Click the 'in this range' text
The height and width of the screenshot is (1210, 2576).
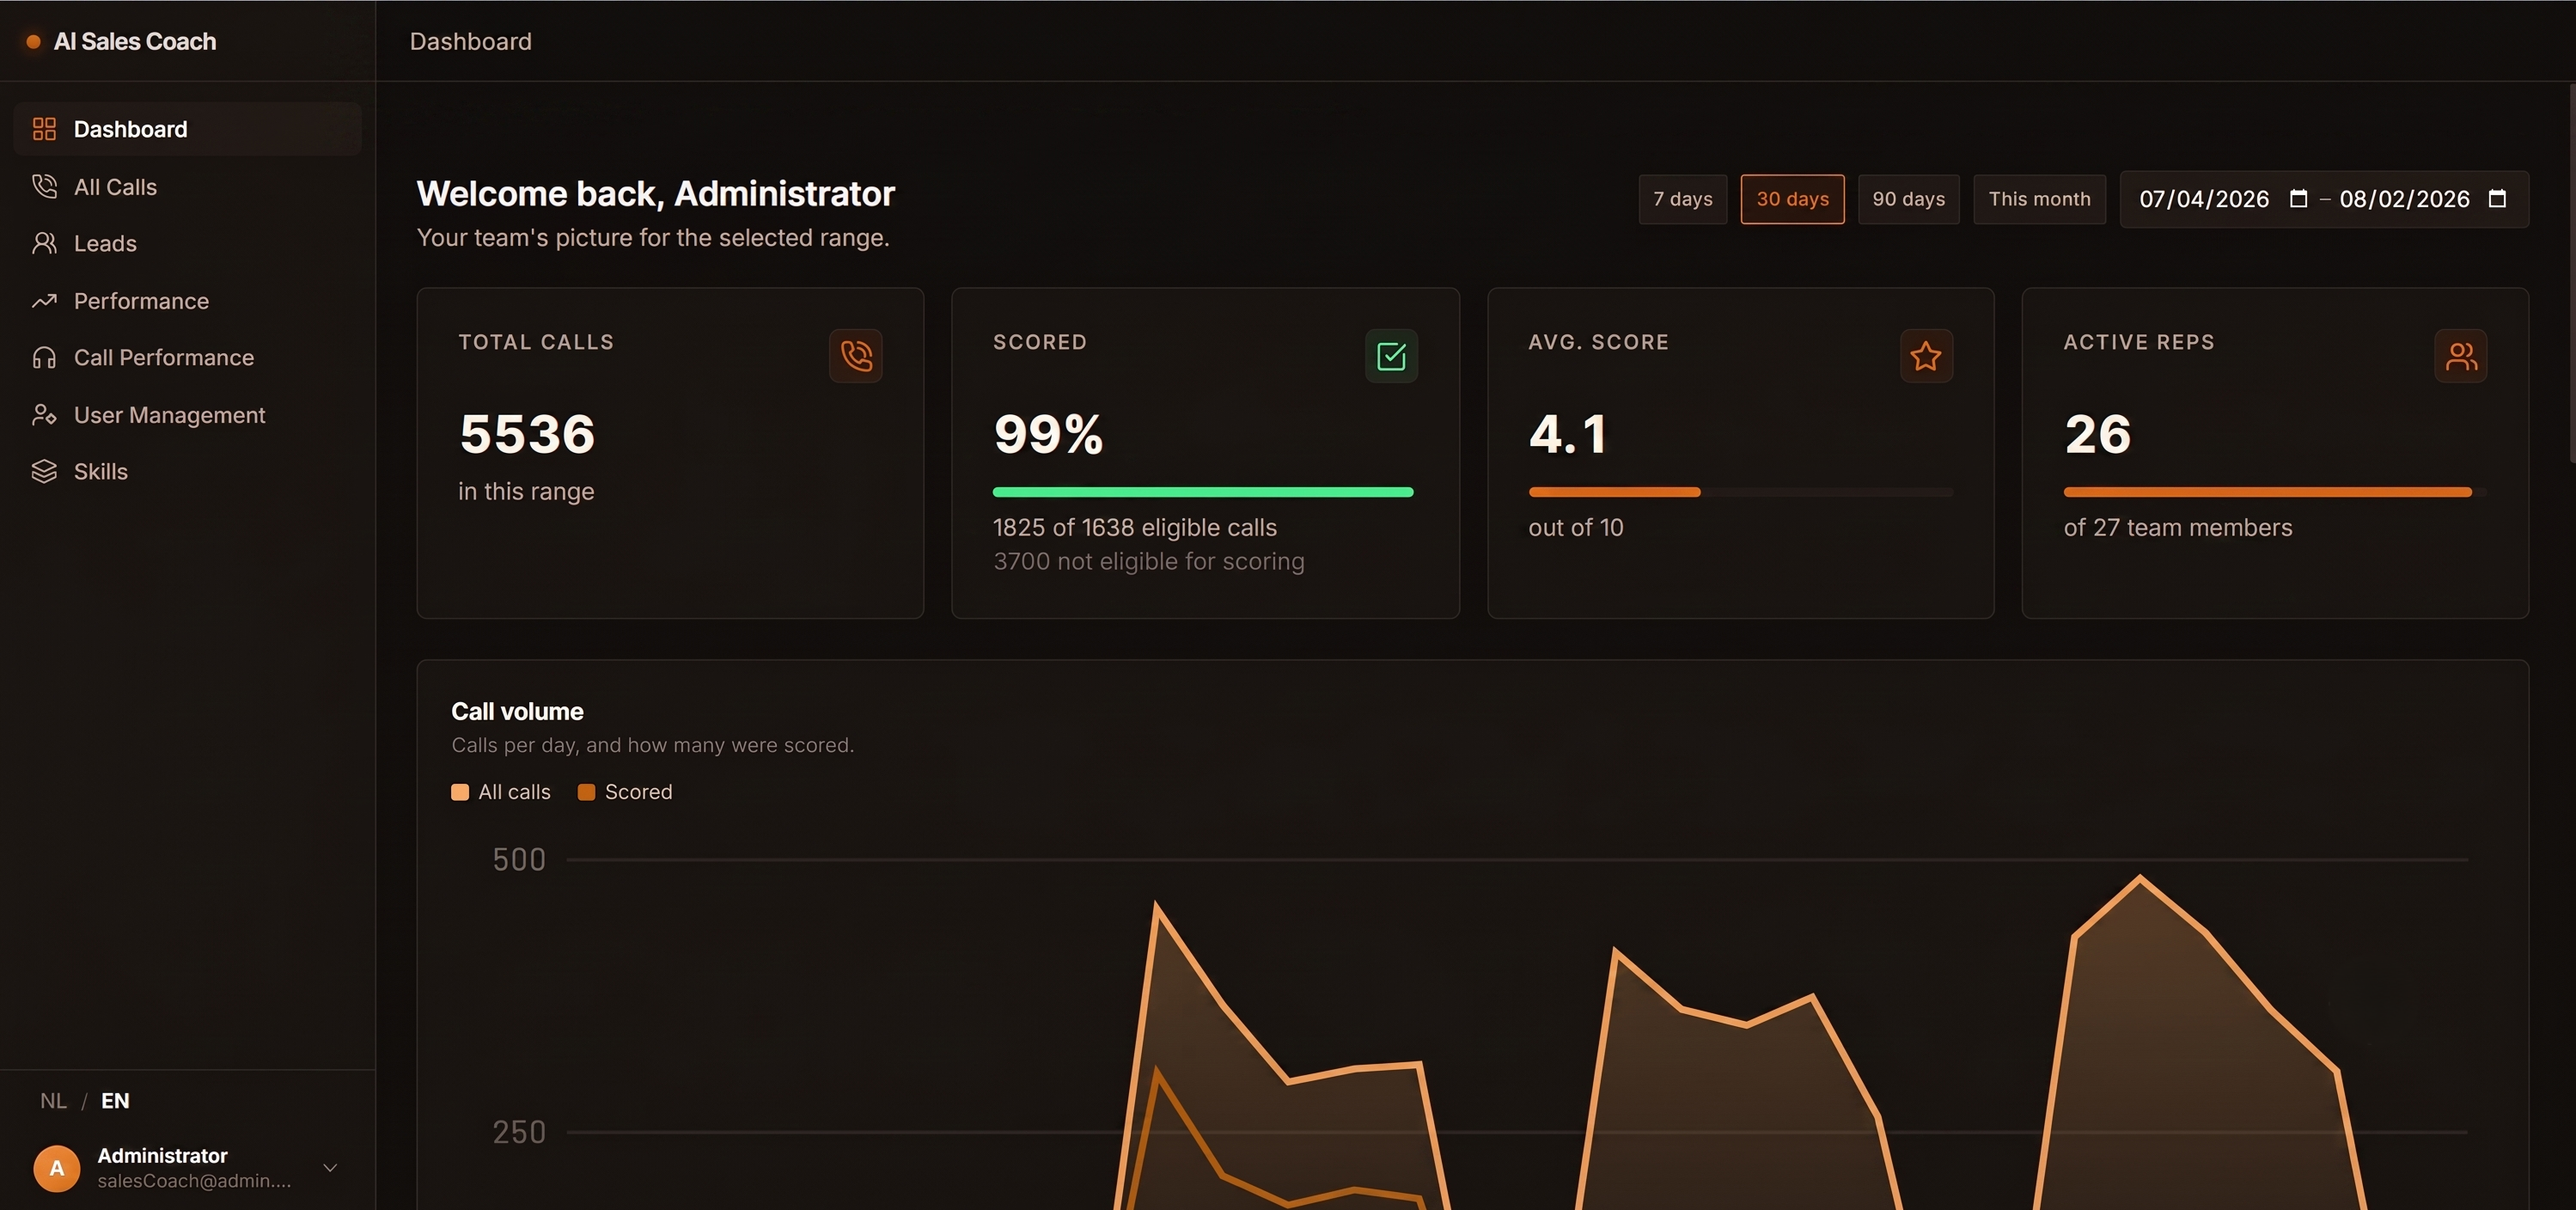pyautogui.click(x=526, y=491)
